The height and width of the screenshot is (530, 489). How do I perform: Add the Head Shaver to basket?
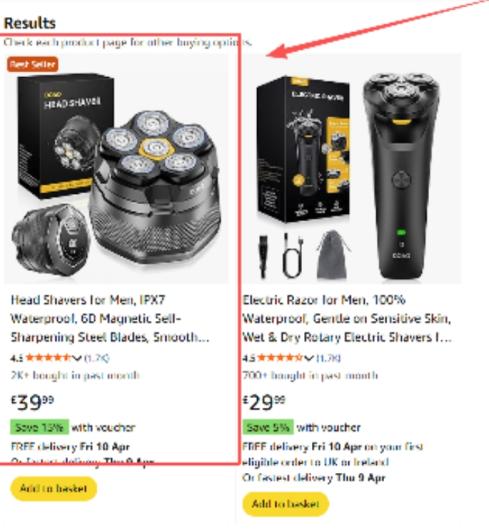54,488
